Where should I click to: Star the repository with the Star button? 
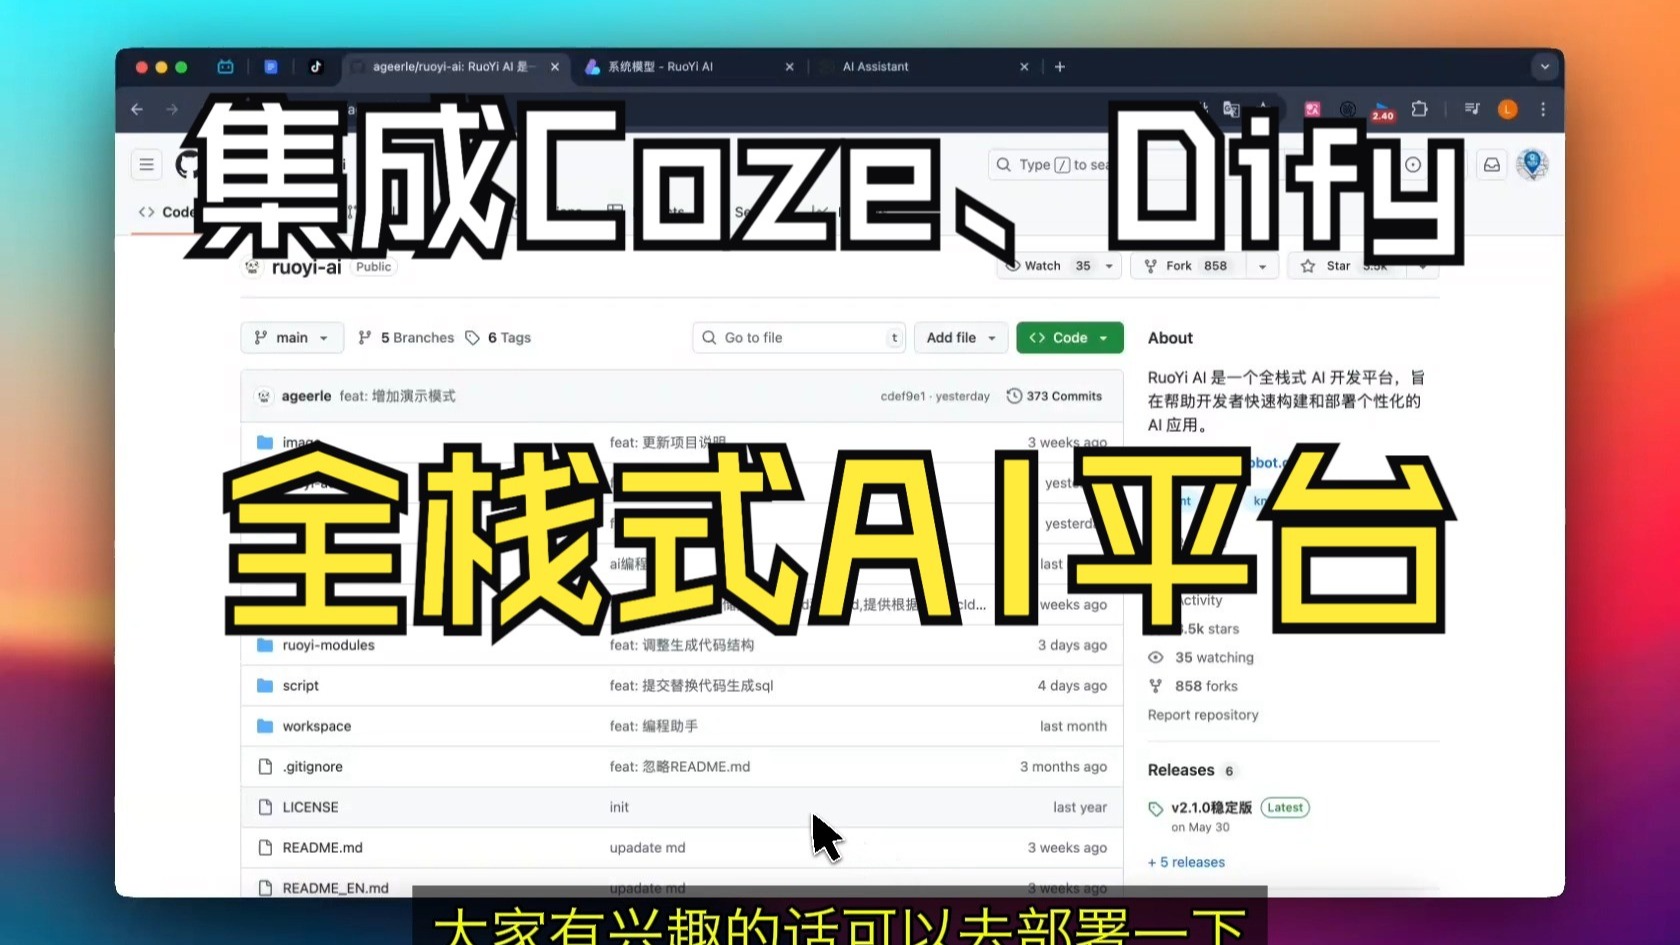click(x=1347, y=266)
